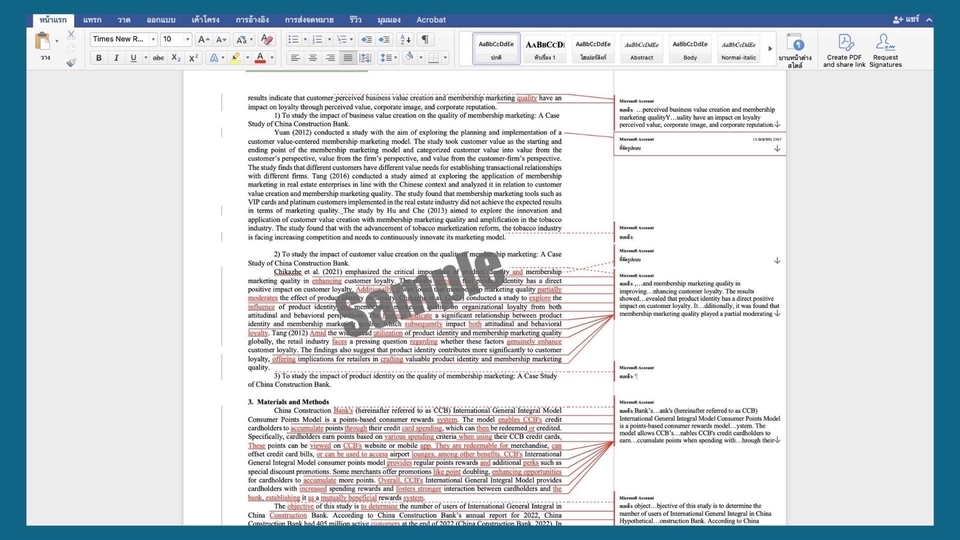Screen dimensions: 960x540
Task: Open the รีวิว (Review) tab
Action: point(355,20)
